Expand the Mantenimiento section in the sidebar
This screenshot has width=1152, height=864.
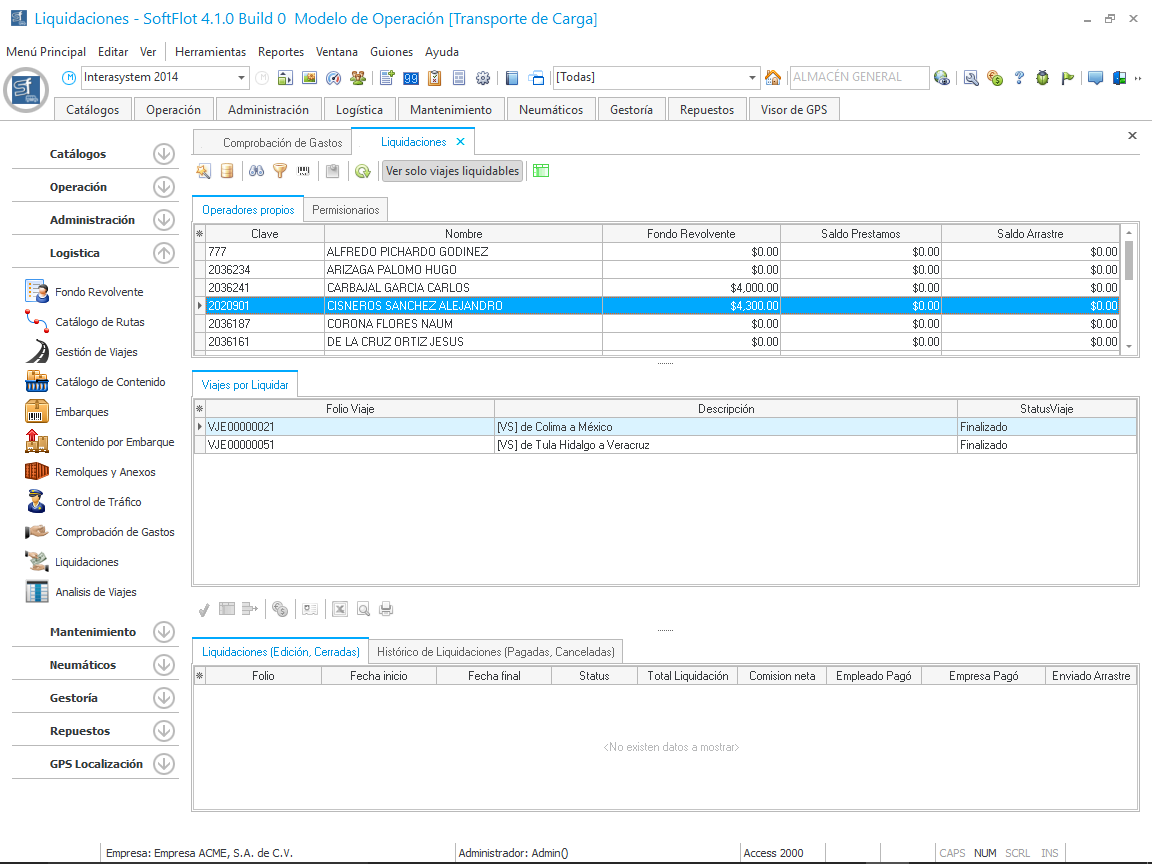pos(163,632)
